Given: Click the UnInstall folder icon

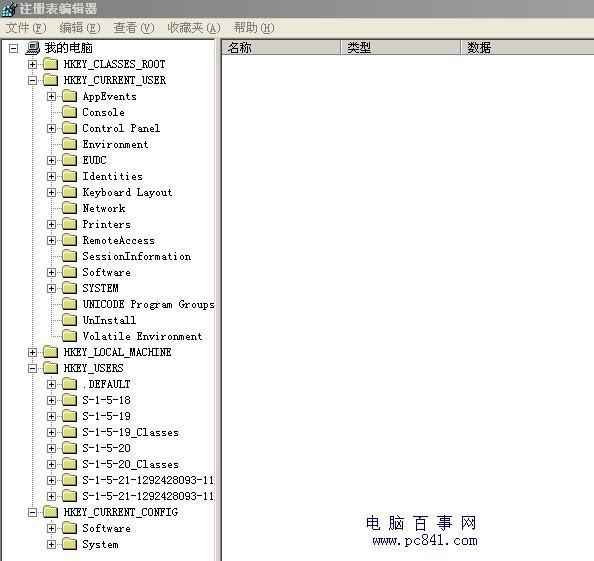Looking at the screenshot, I should click(69, 320).
